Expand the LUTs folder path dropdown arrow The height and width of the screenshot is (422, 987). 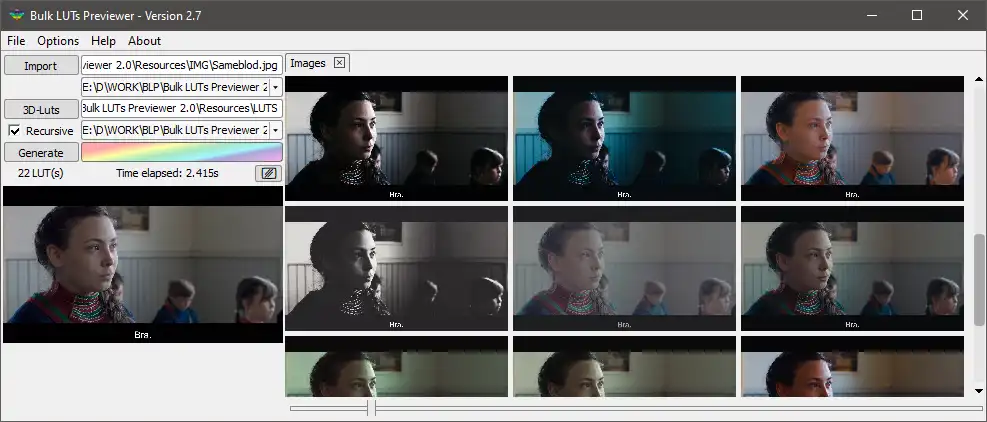[x=276, y=130]
